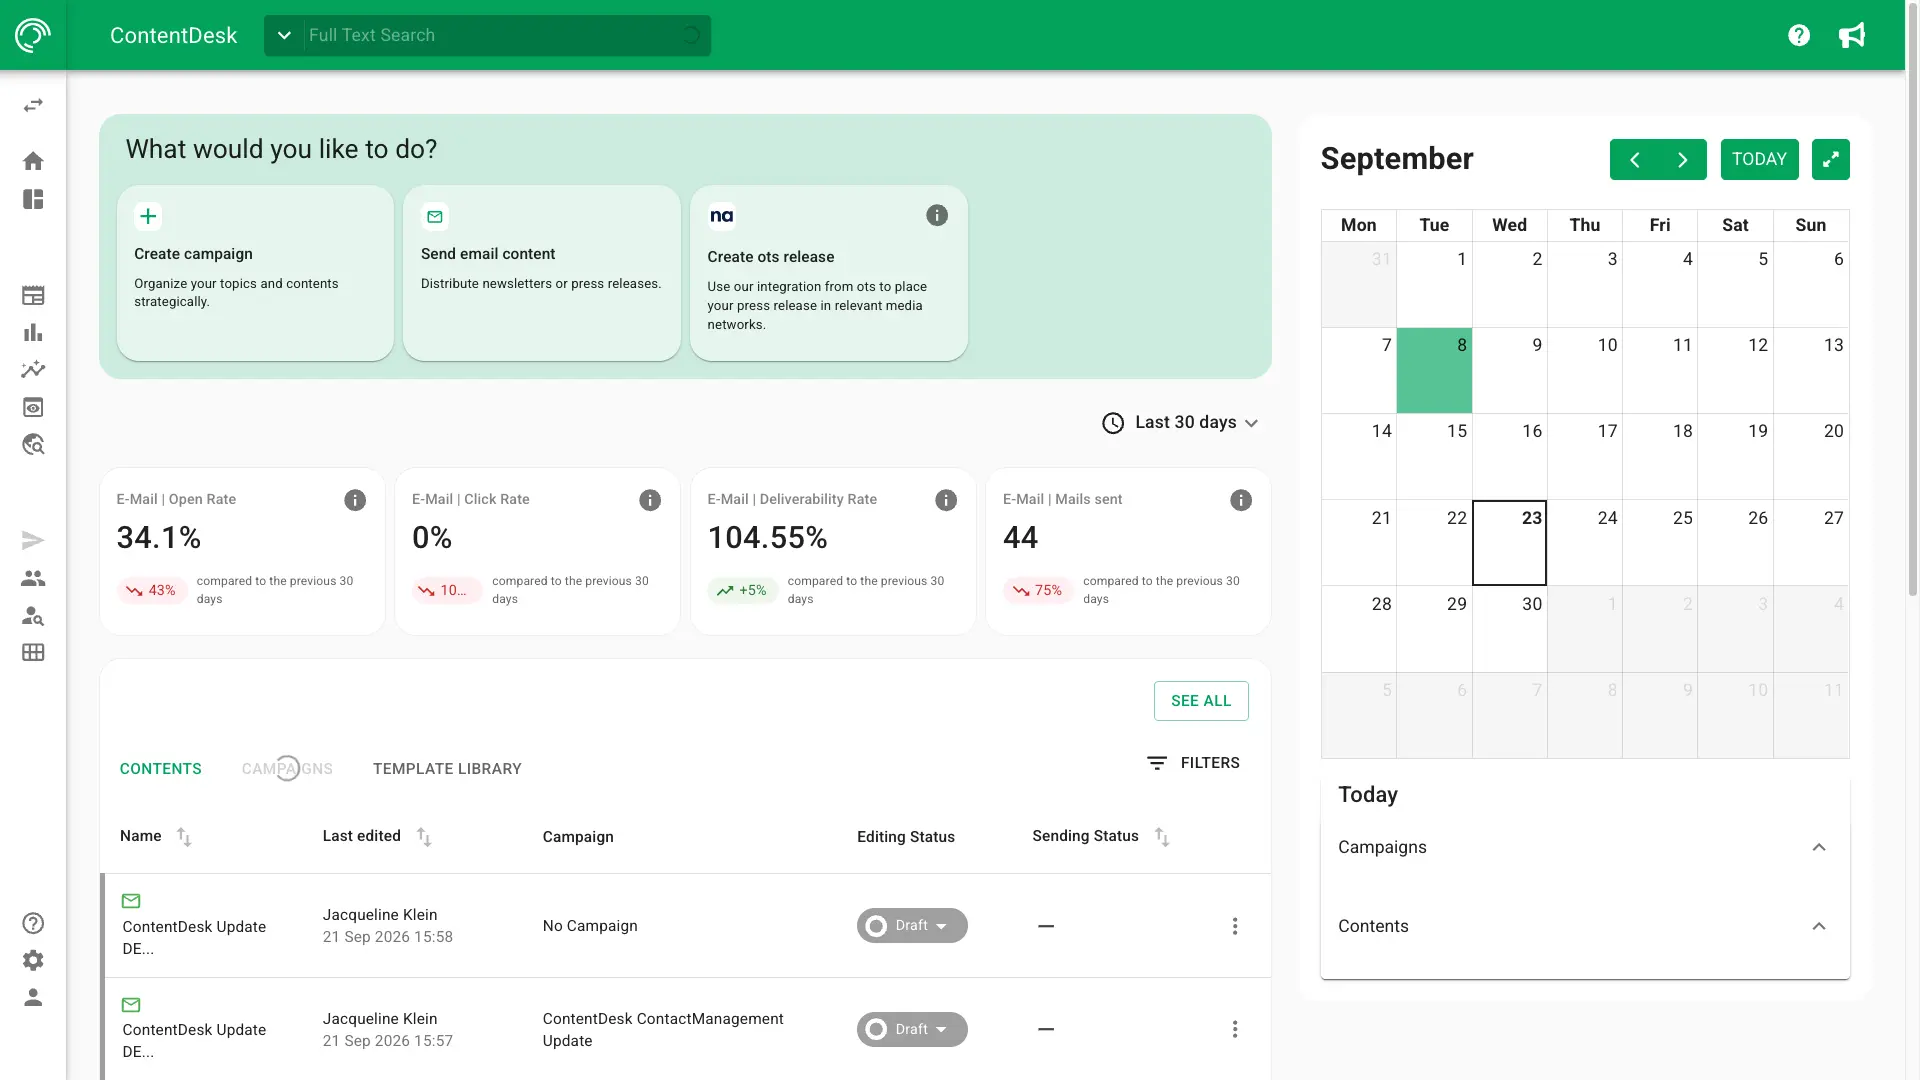The image size is (1920, 1080).
Task: Click the help icon in top bar
Action: click(x=1799, y=35)
